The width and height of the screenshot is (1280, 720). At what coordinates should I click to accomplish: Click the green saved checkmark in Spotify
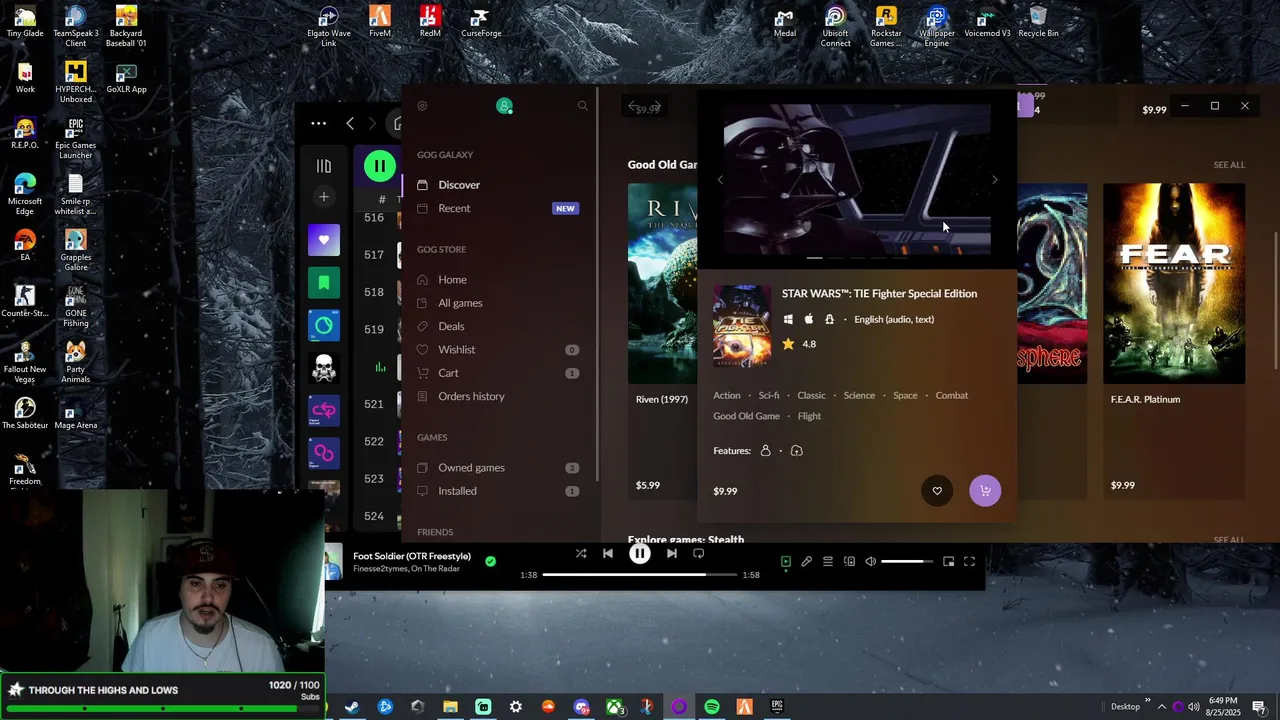tap(490, 562)
